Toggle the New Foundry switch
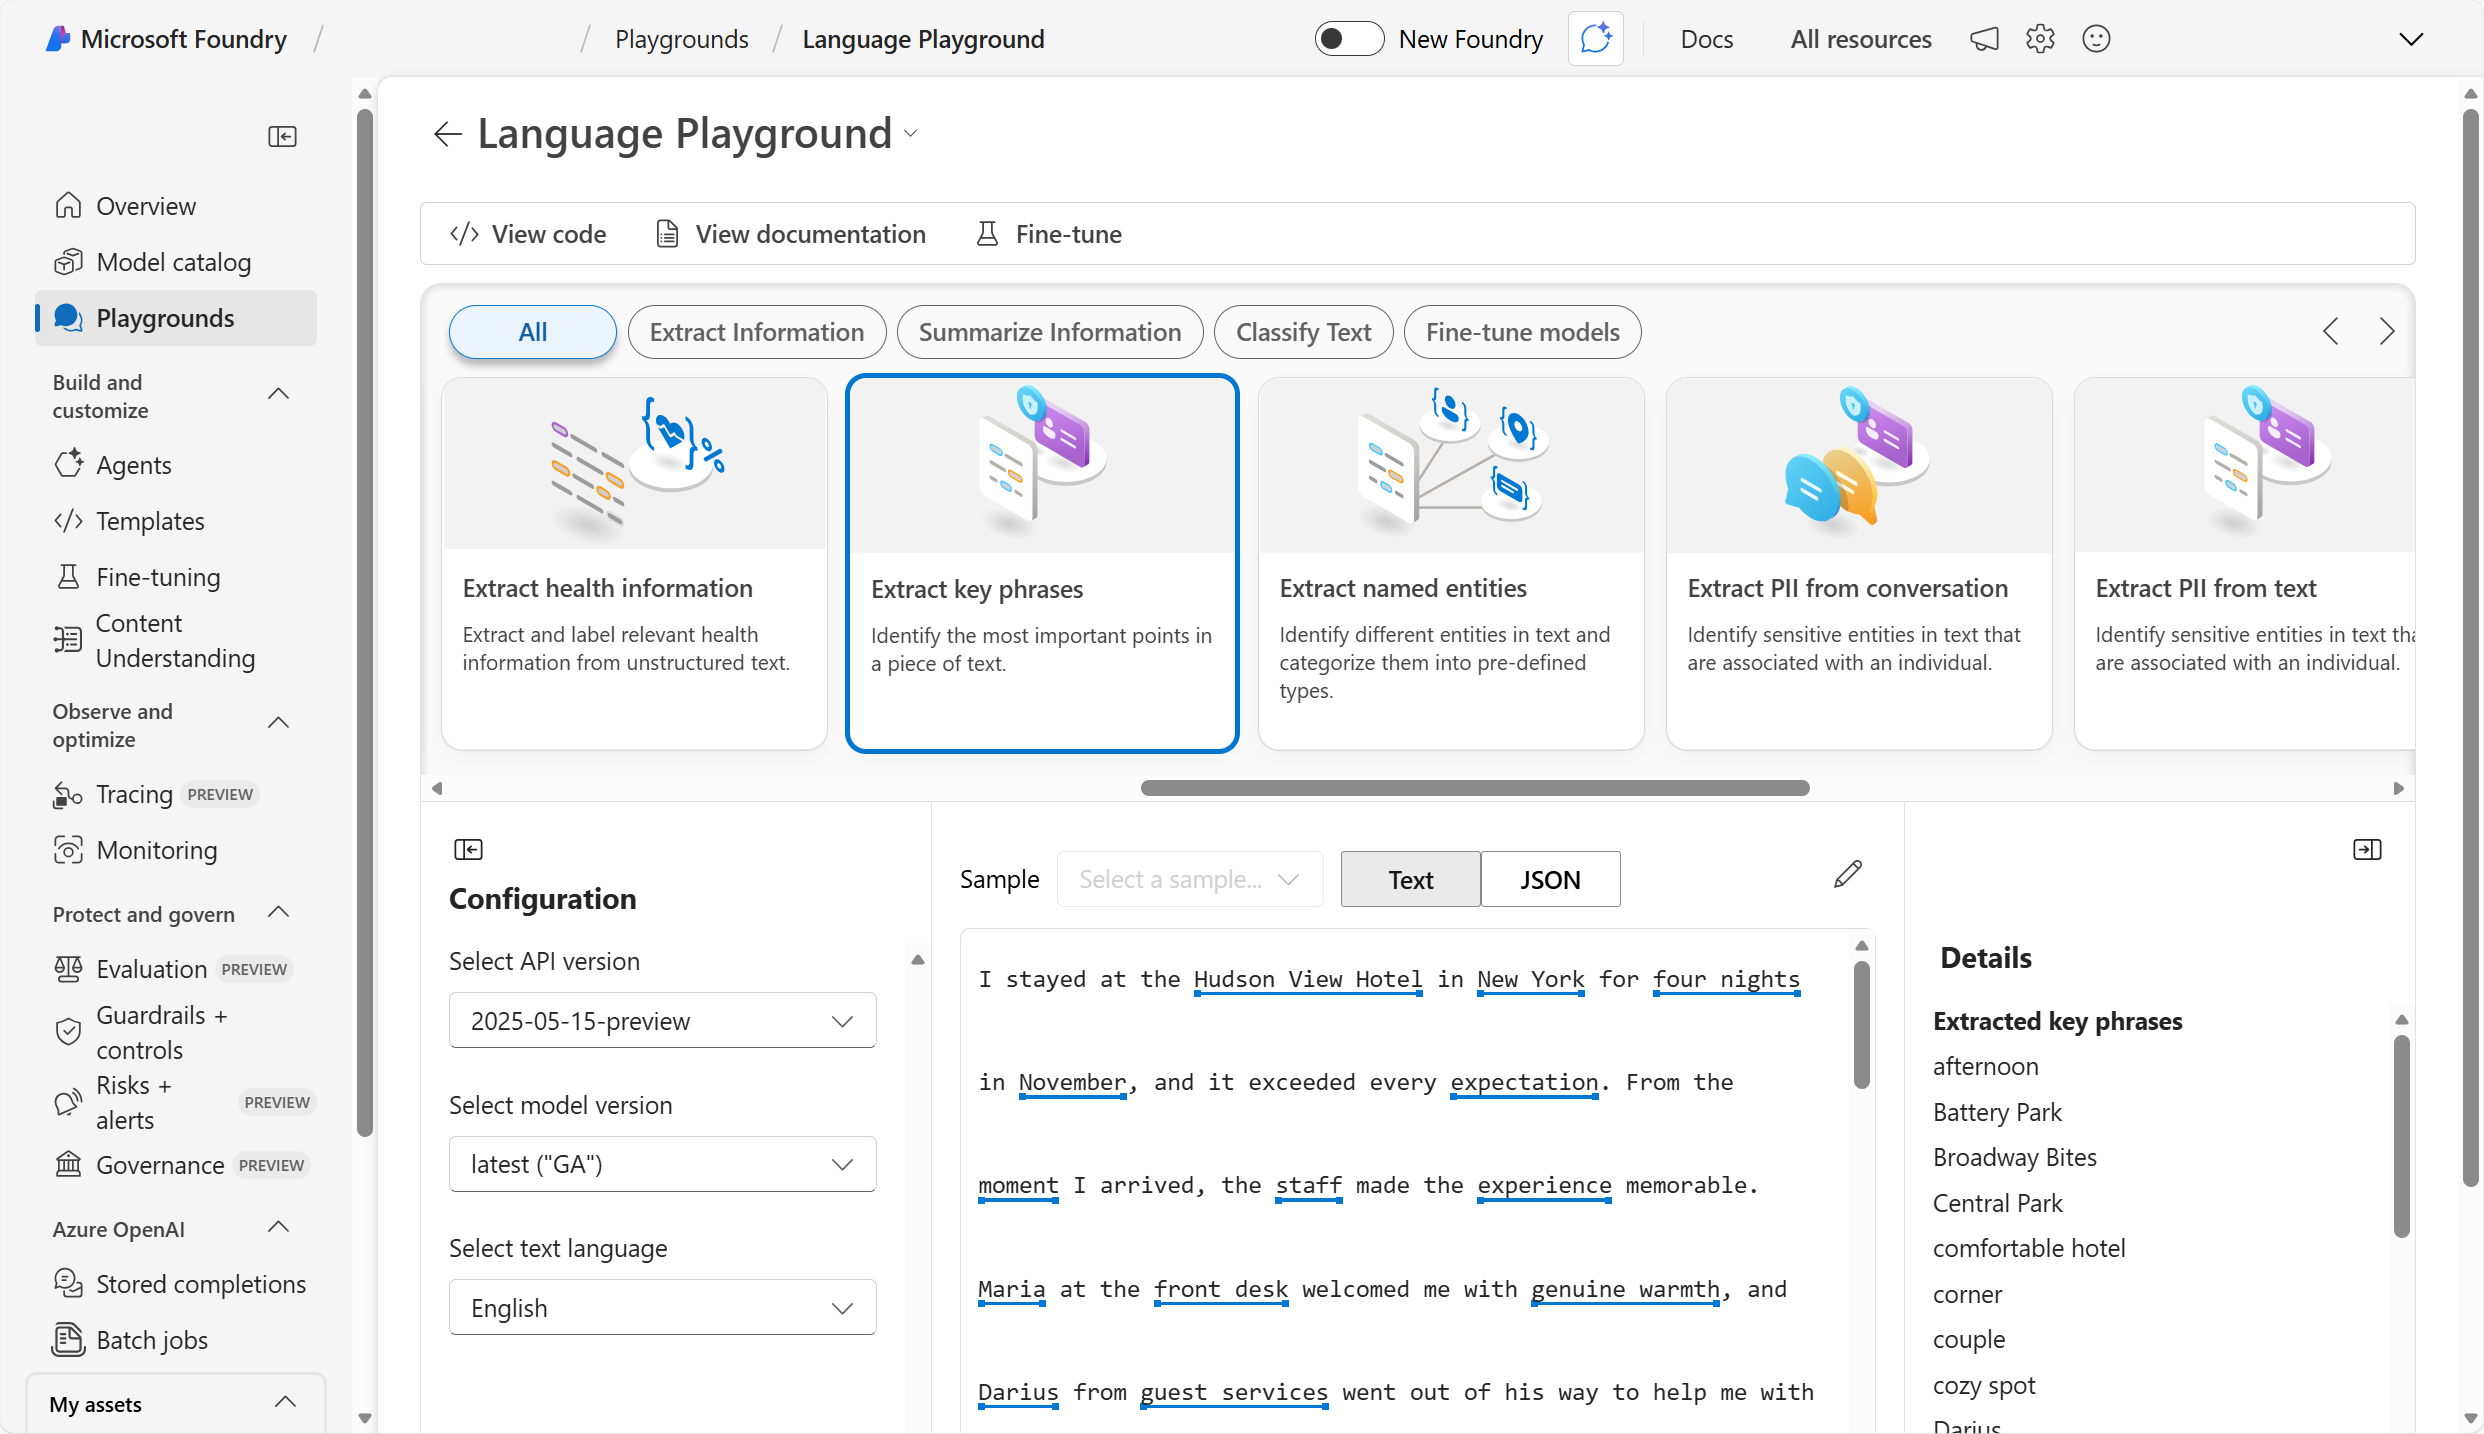The image size is (2484, 1434). tap(1348, 39)
